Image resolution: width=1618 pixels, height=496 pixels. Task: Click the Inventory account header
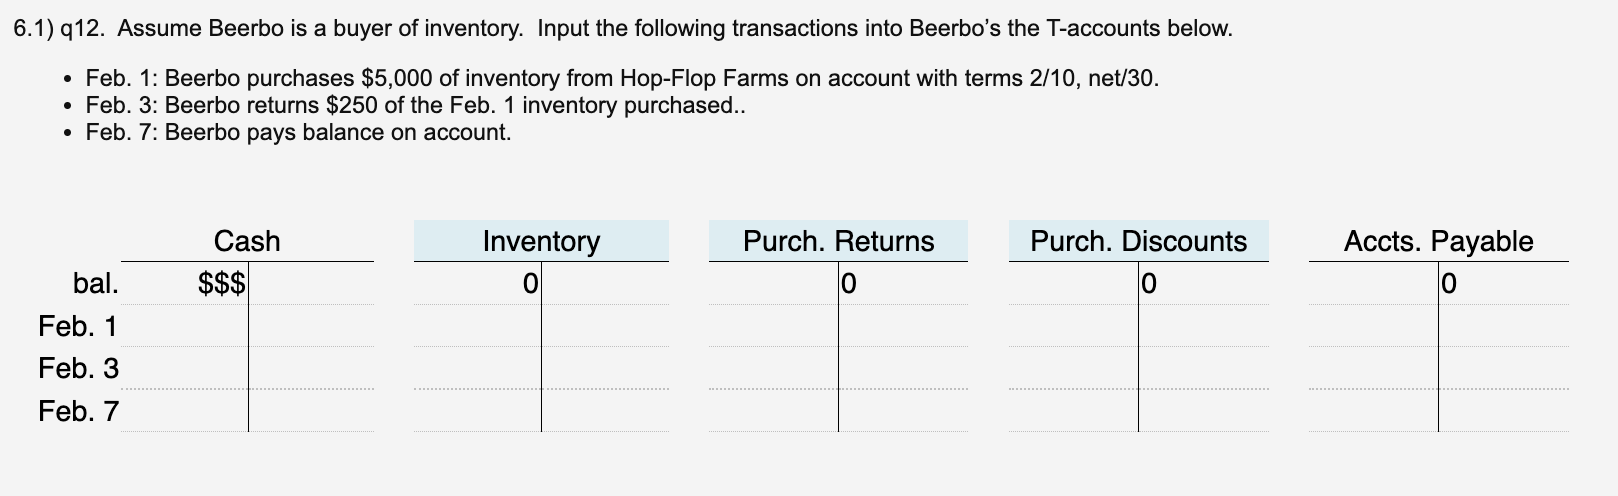tap(541, 241)
